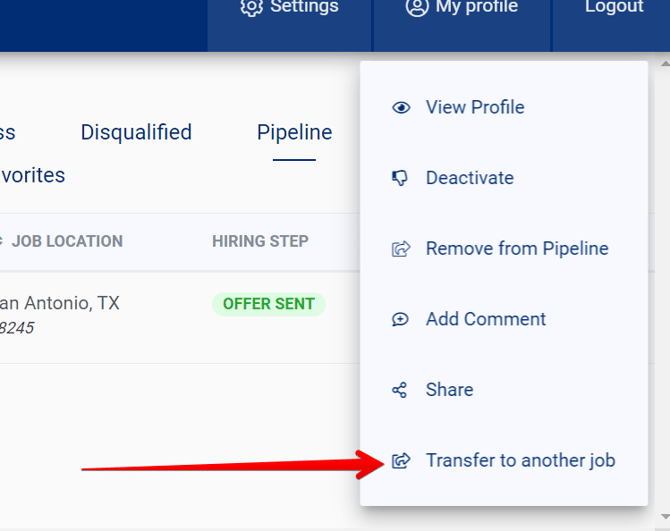Click the Remove from Pipeline arrow icon
The width and height of the screenshot is (670, 531).
click(401, 249)
